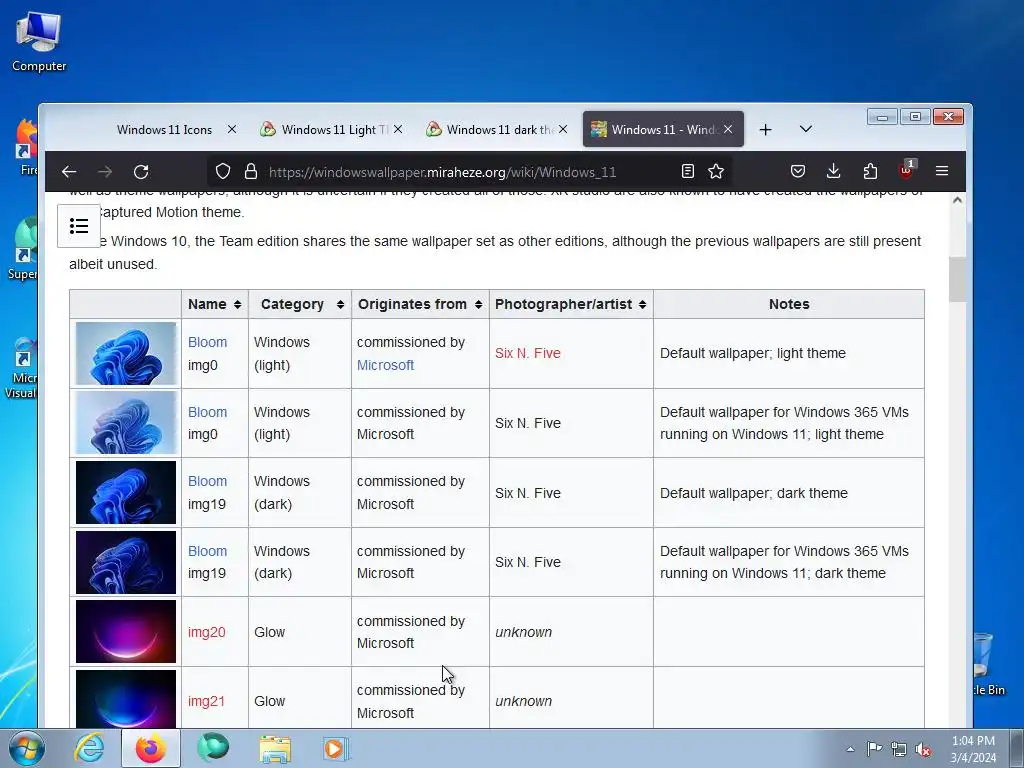View the dark Bloom default wallpaper thumbnail
This screenshot has width=1024, height=768.
[x=126, y=492]
